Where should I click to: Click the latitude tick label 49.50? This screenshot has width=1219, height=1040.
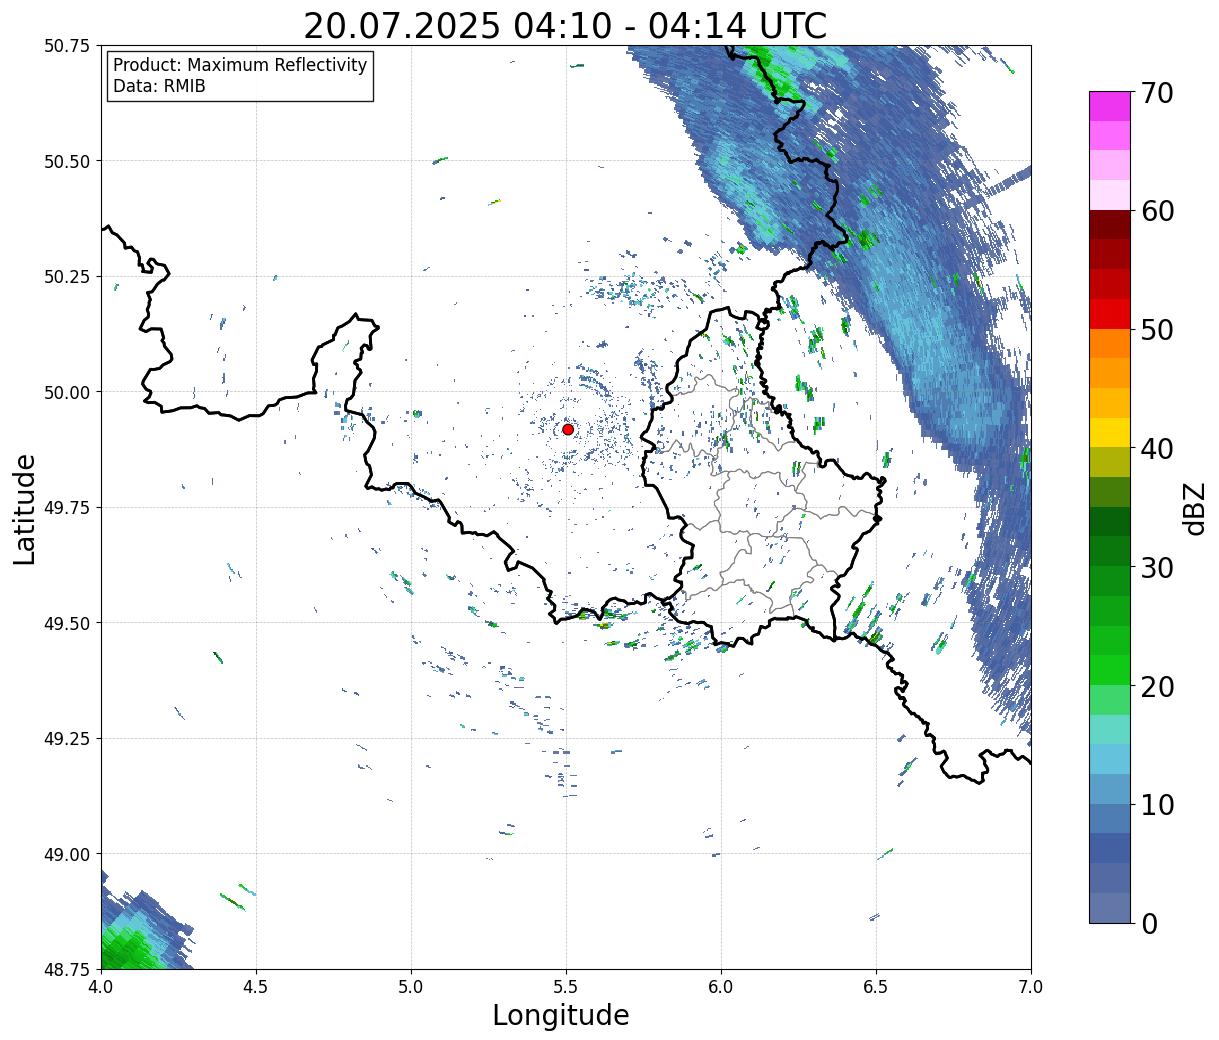tap(67, 623)
